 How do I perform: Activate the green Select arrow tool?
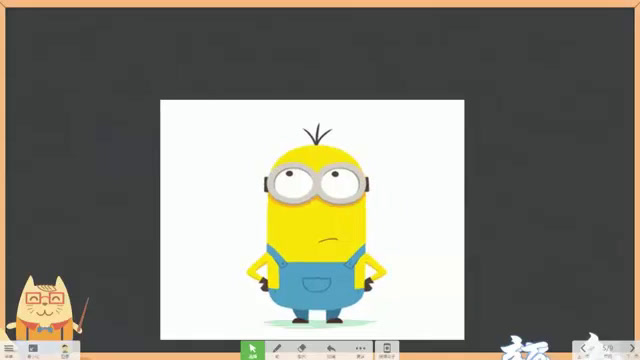click(x=252, y=350)
